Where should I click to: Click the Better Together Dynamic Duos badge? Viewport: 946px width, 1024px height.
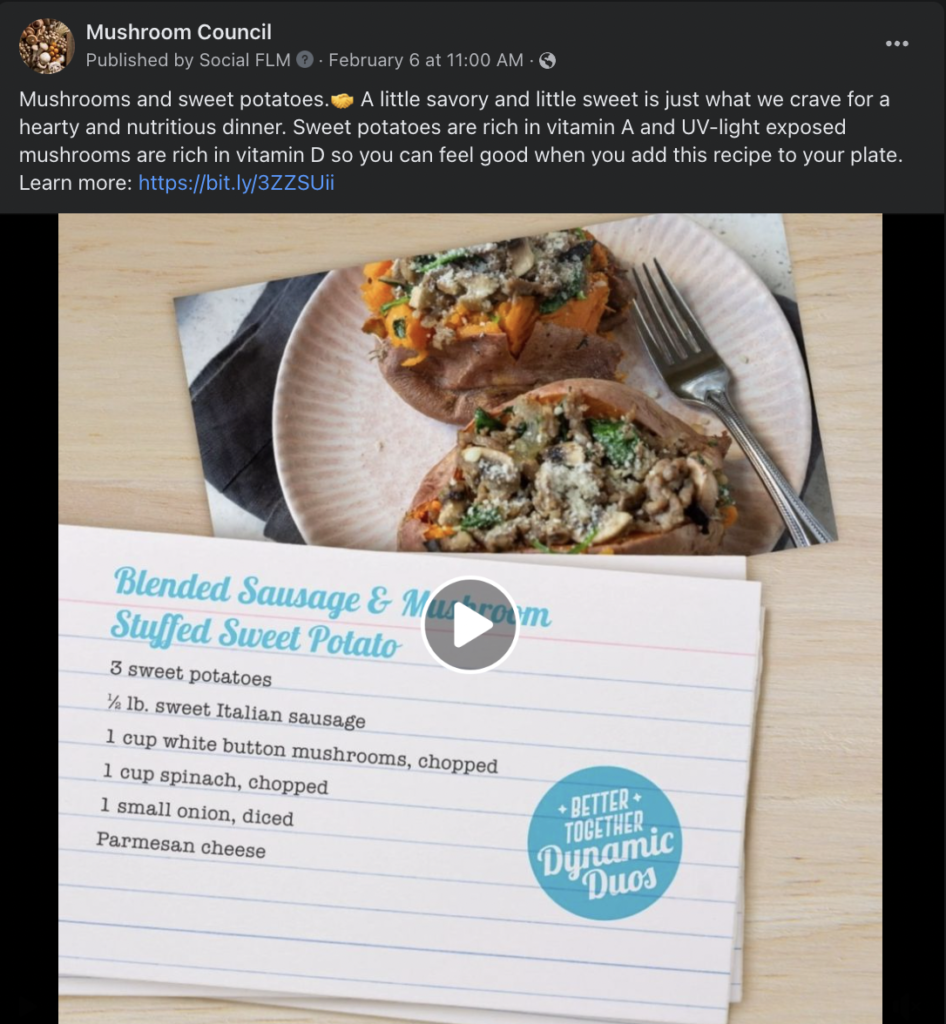click(x=604, y=842)
